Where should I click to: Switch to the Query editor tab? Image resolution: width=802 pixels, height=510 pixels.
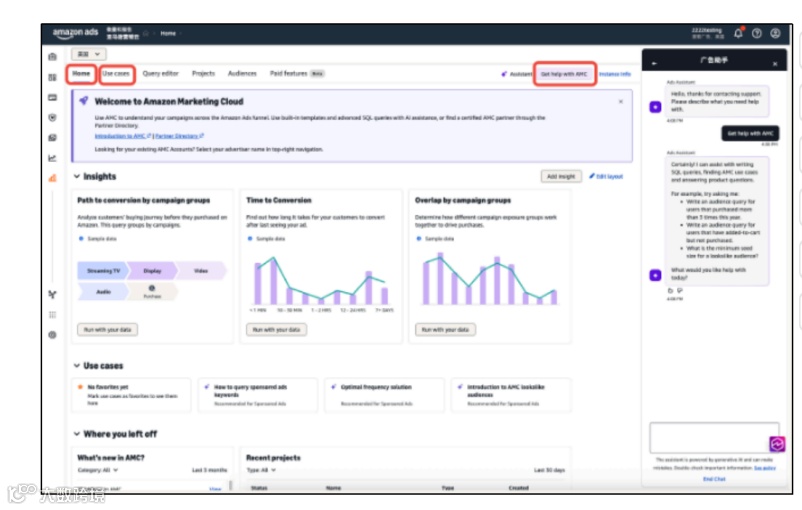click(161, 74)
